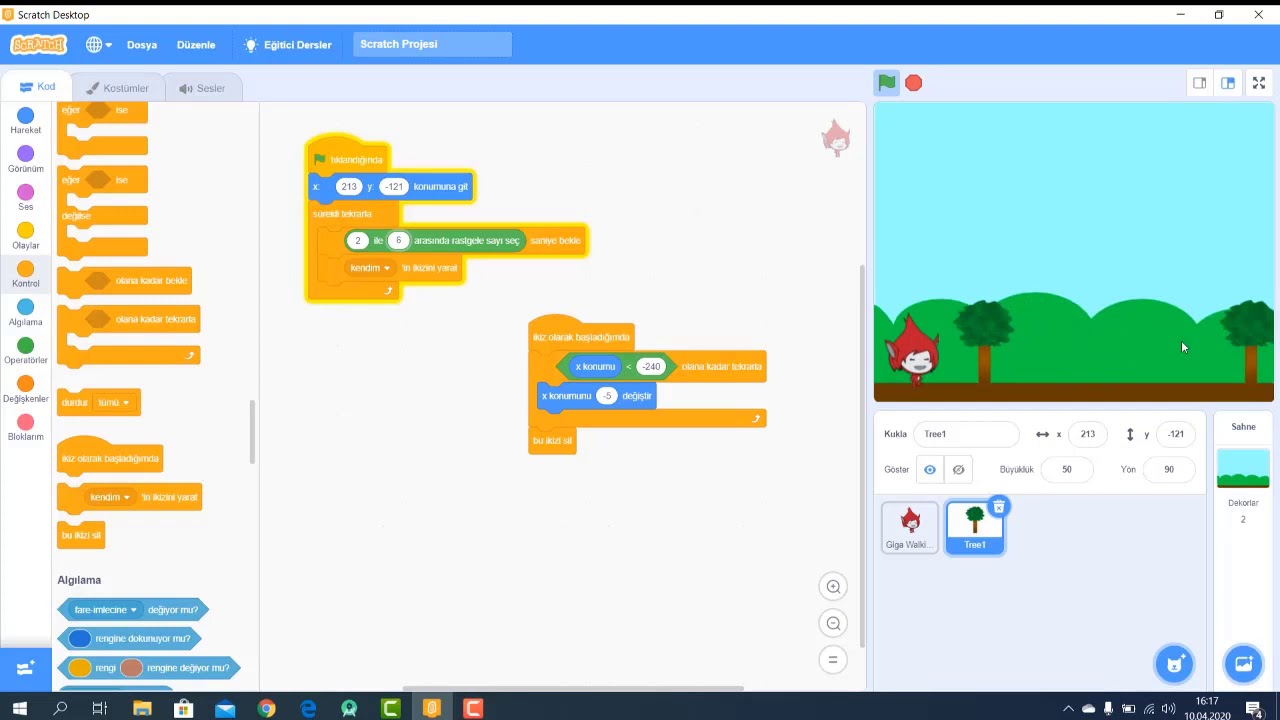Screen dimensions: 1280x720
Task: Switch to the Sesler tab
Action: click(202, 88)
